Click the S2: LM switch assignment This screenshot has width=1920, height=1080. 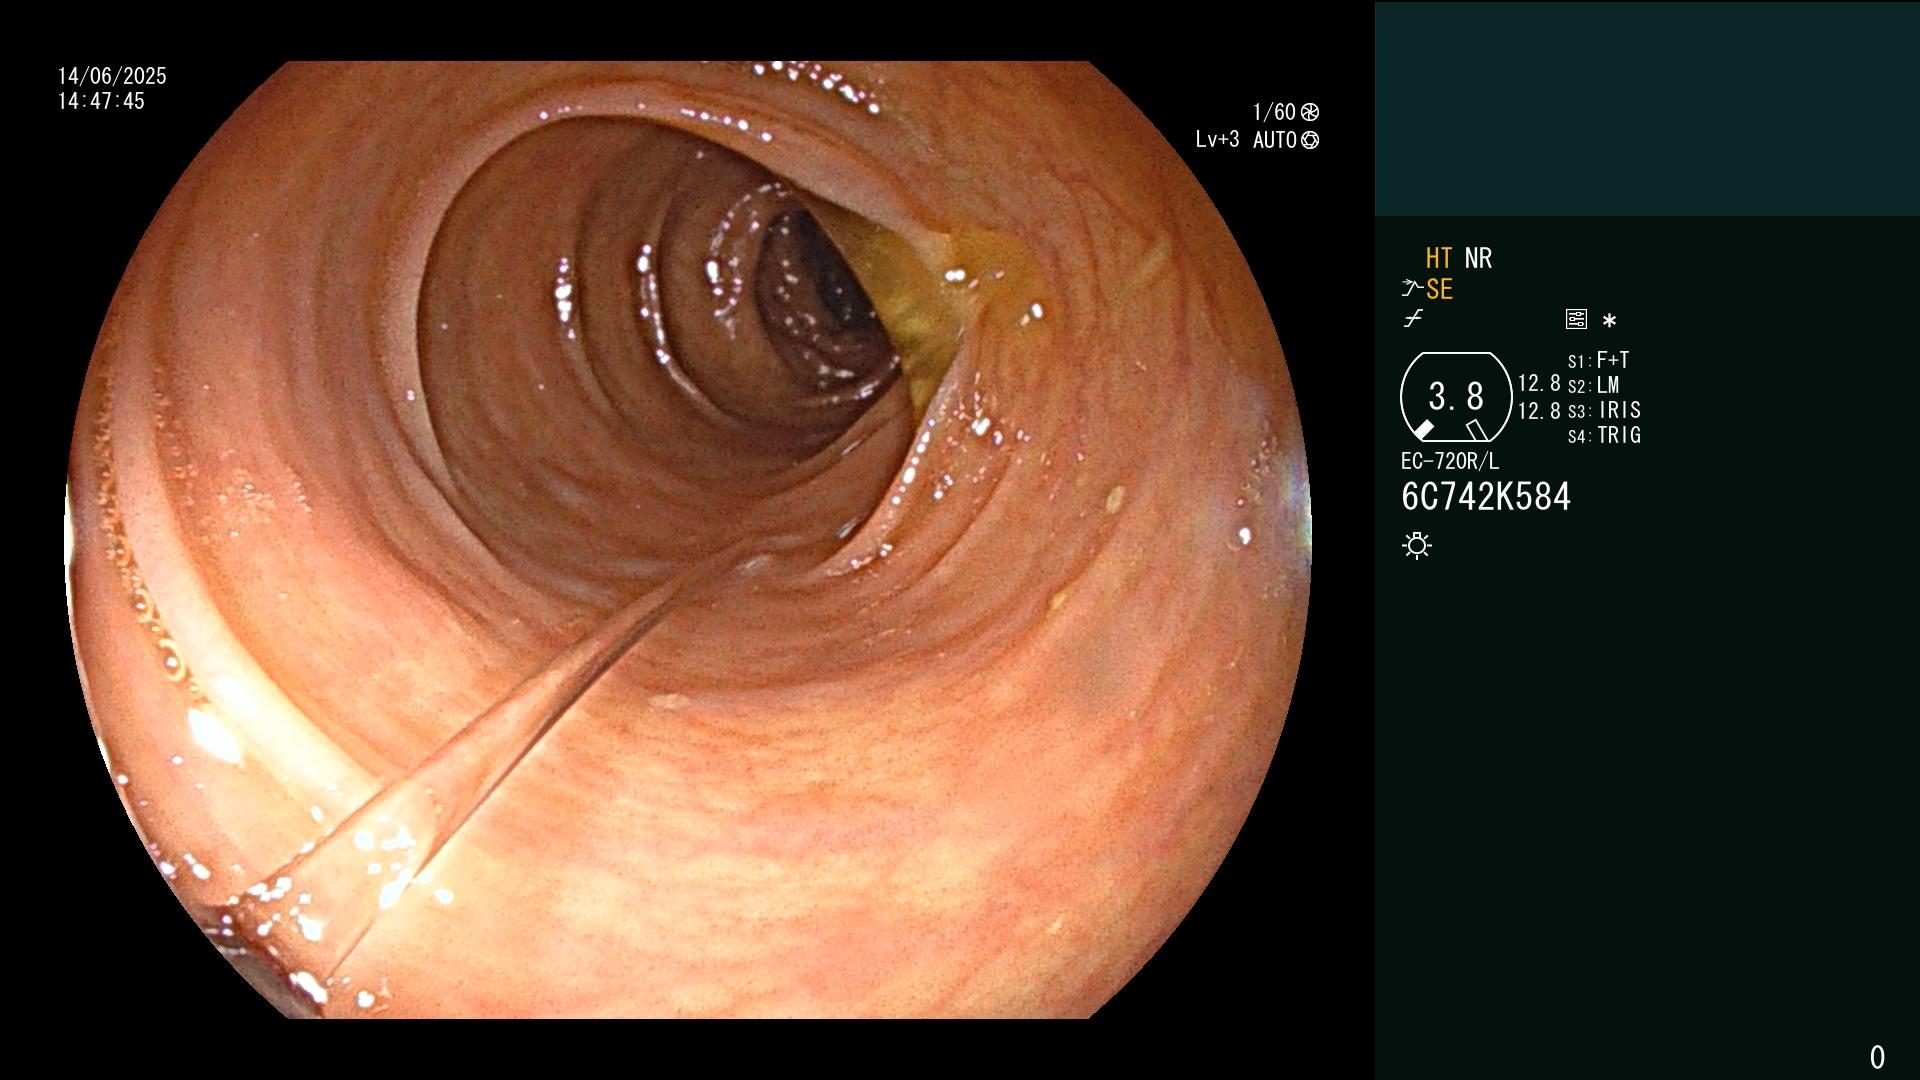[x=1594, y=385]
